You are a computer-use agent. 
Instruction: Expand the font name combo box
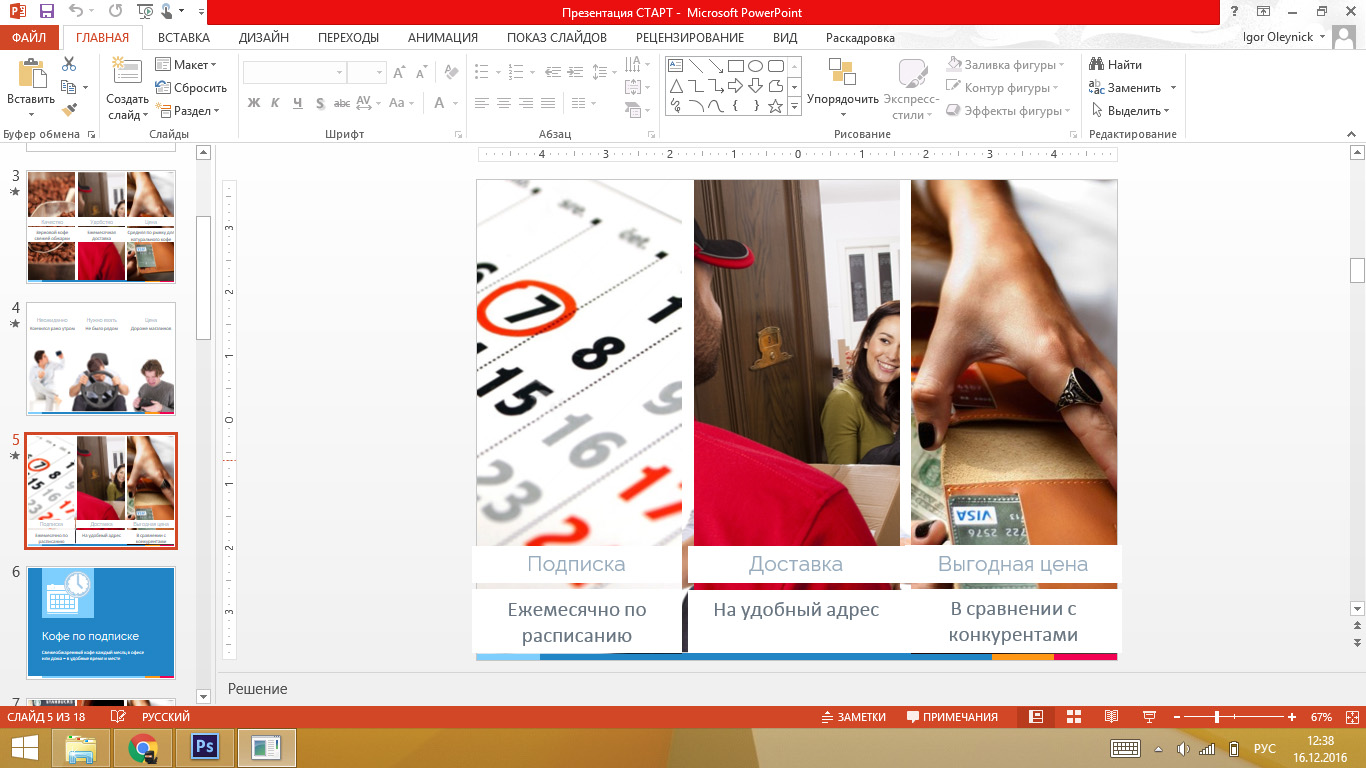coord(339,72)
